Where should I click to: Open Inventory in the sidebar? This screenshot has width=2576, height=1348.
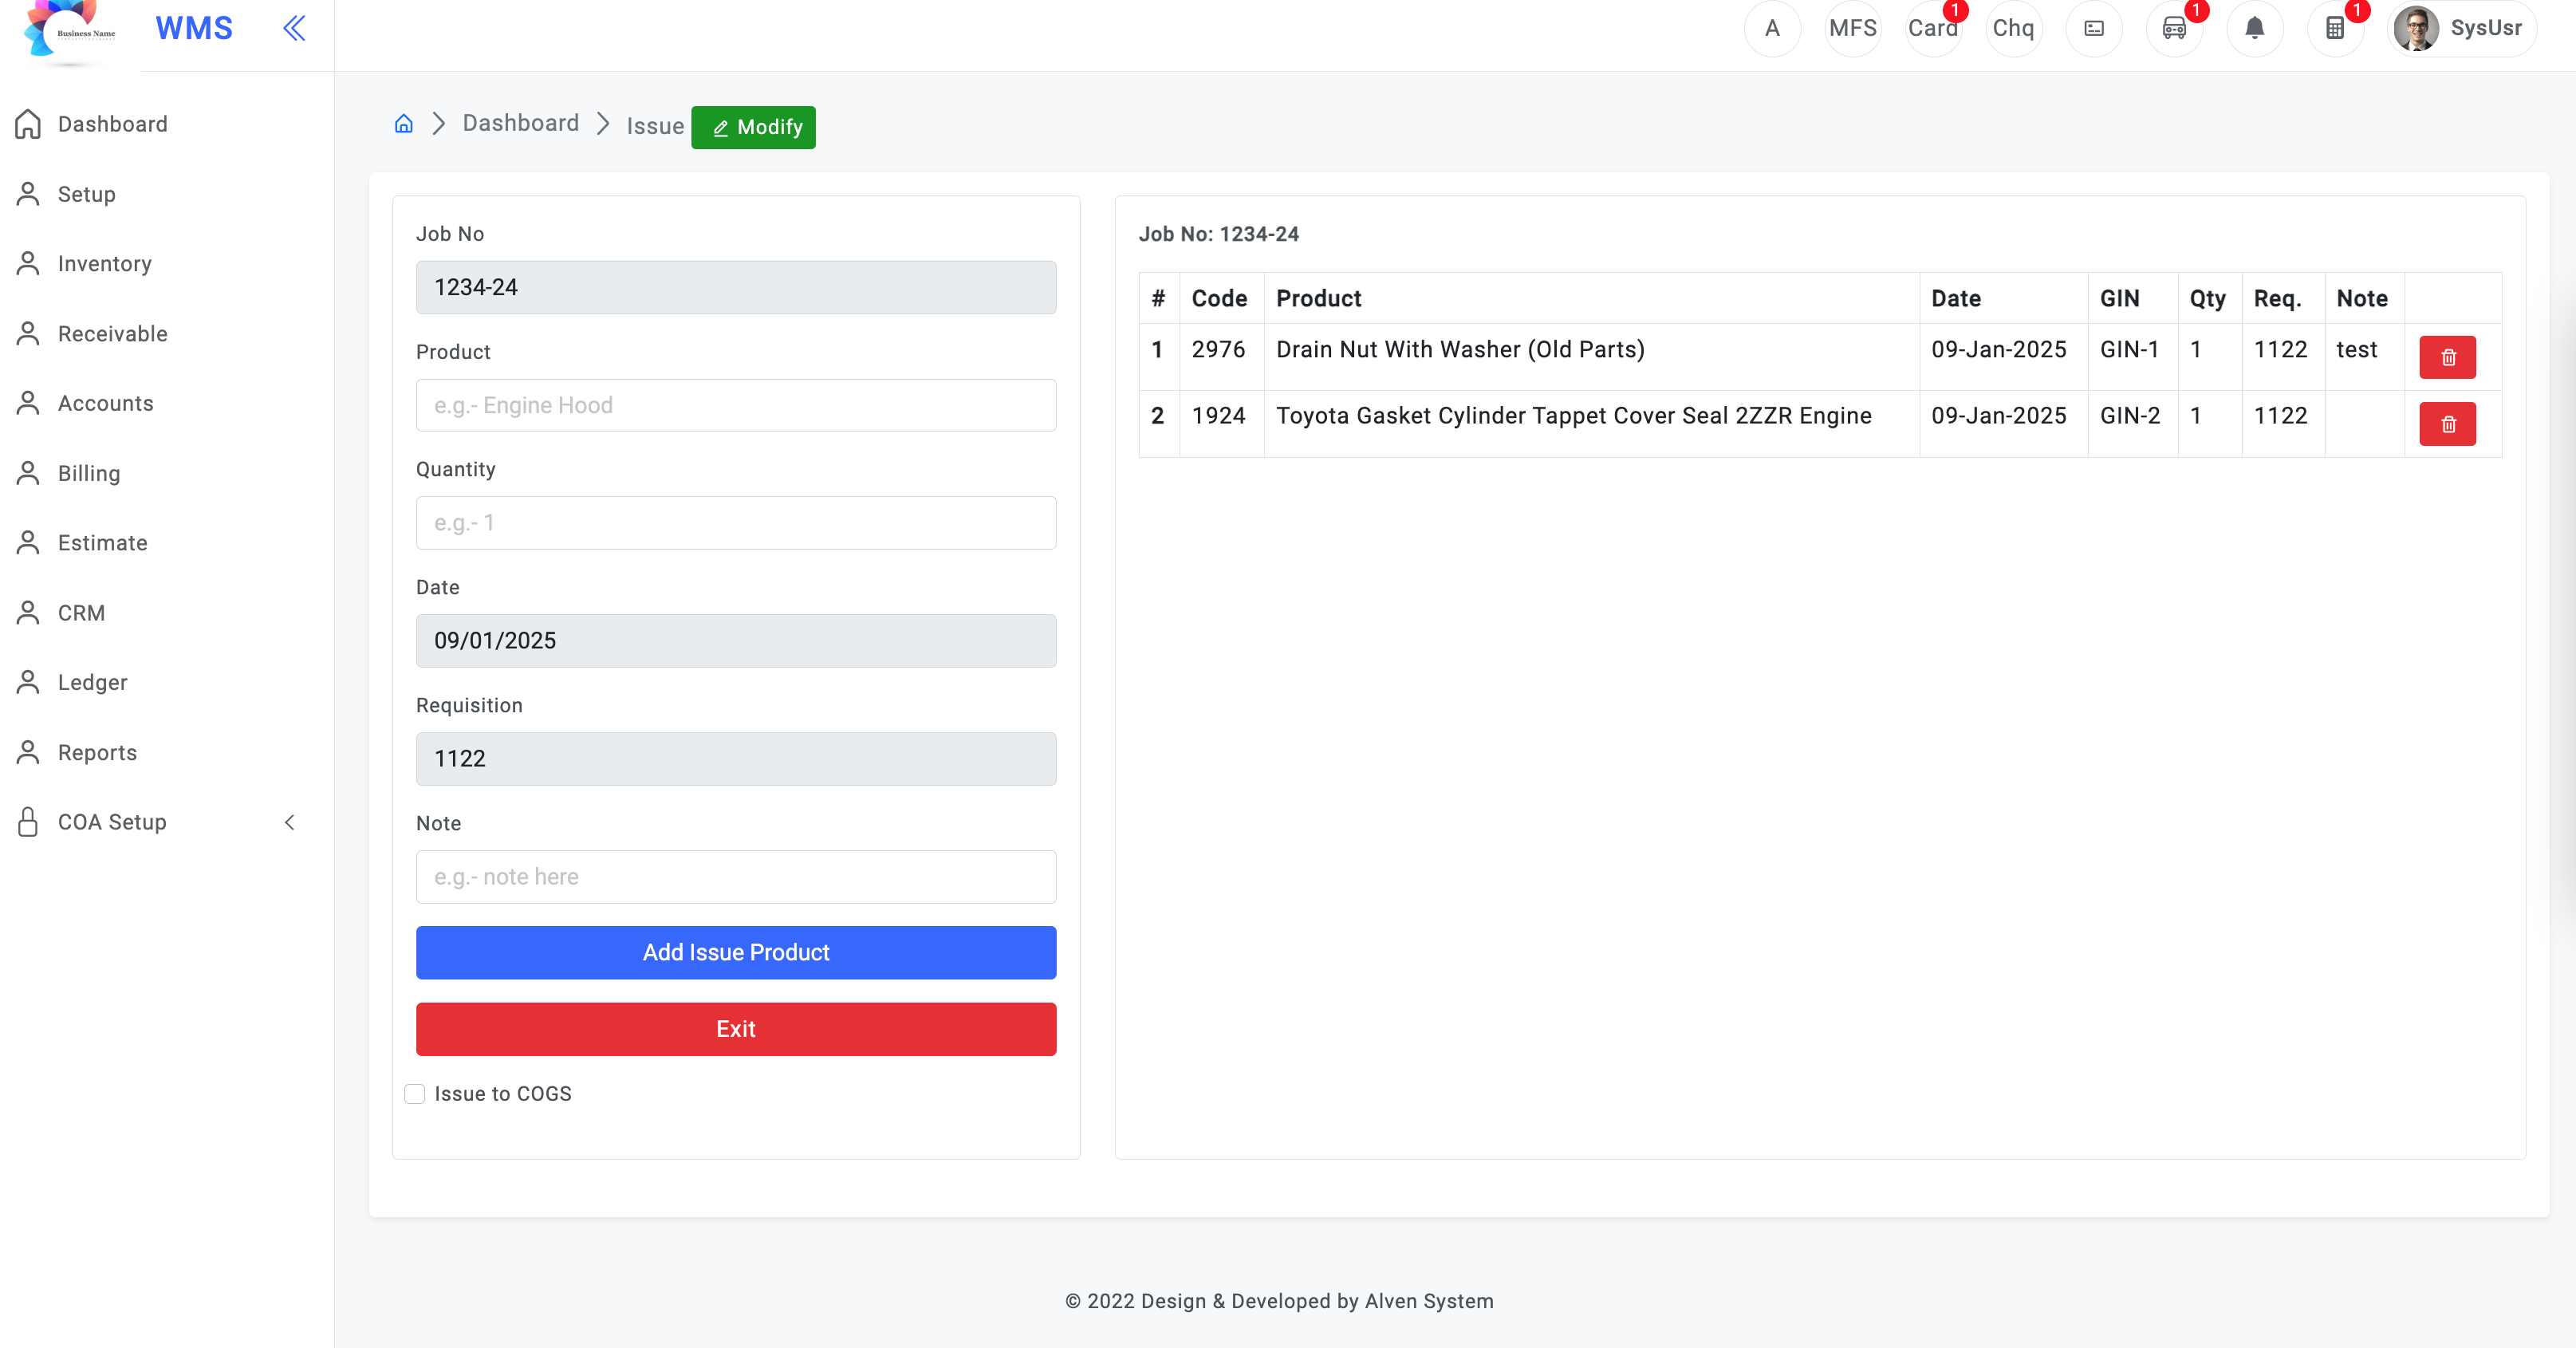pyautogui.click(x=105, y=264)
